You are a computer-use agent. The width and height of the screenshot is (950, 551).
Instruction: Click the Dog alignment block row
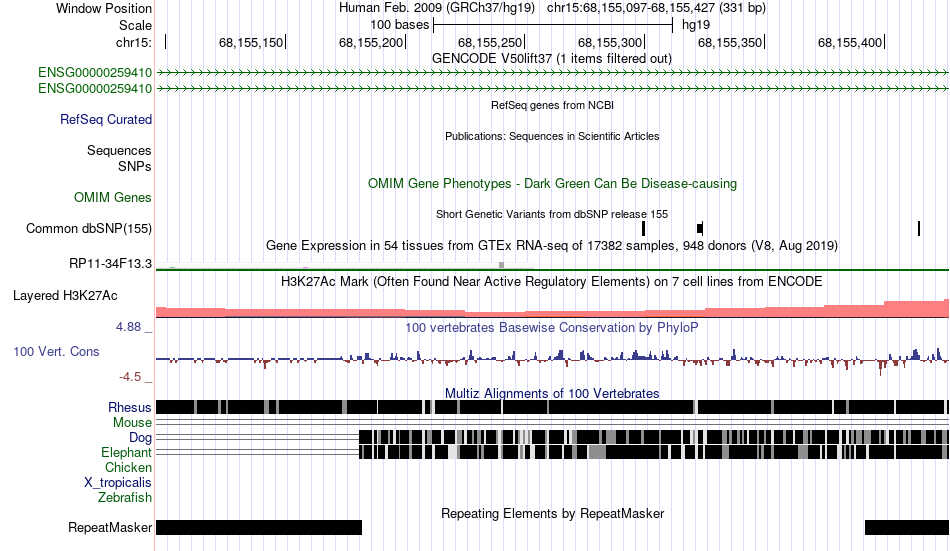pyautogui.click(x=654, y=437)
